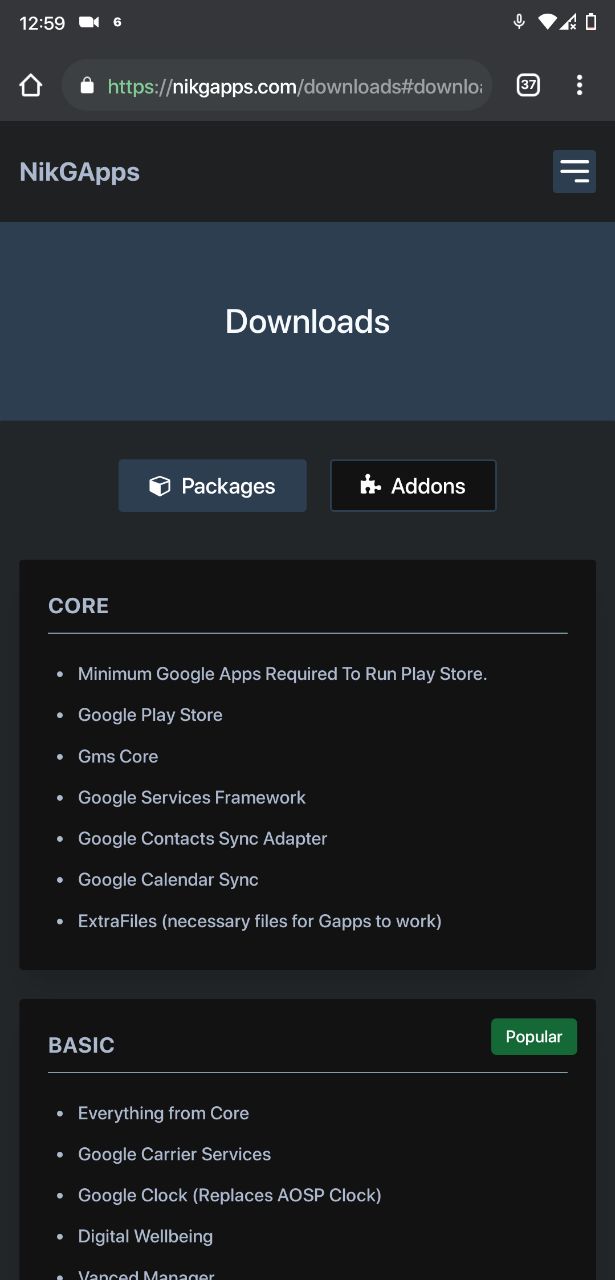Tap the battery icon in status bar
The height and width of the screenshot is (1280, 615).
[x=591, y=22]
